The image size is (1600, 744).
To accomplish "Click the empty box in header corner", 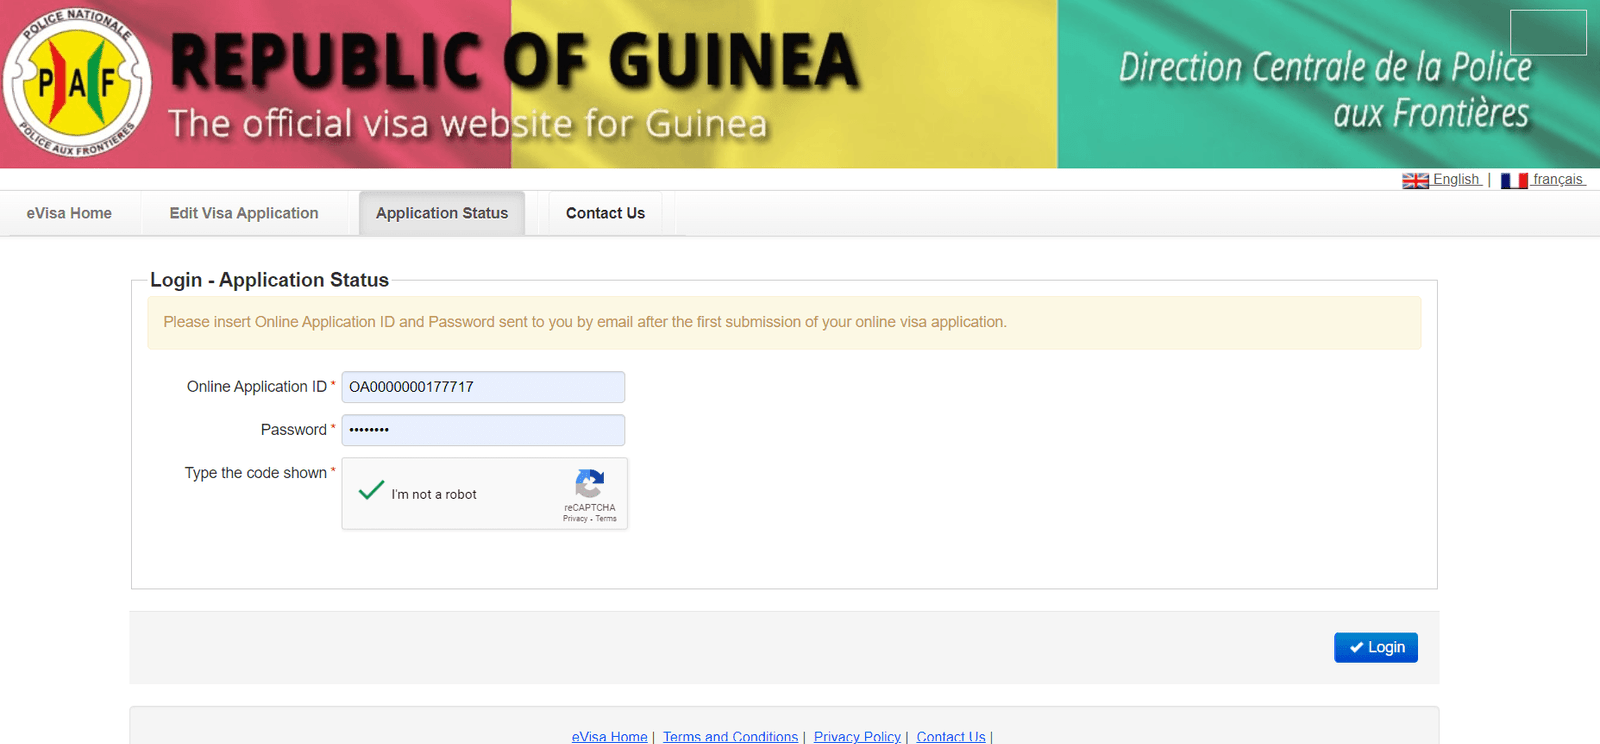I will coord(1548,32).
